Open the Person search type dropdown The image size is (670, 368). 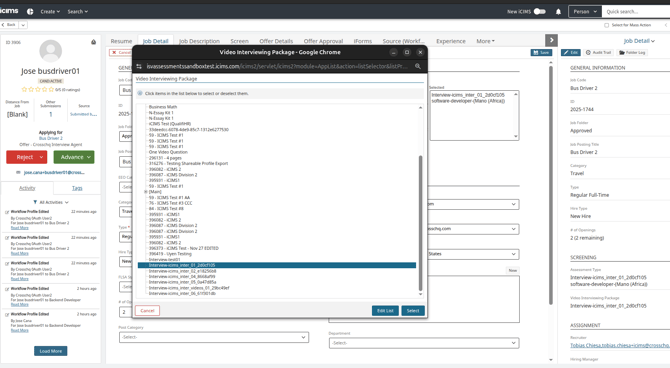click(585, 12)
